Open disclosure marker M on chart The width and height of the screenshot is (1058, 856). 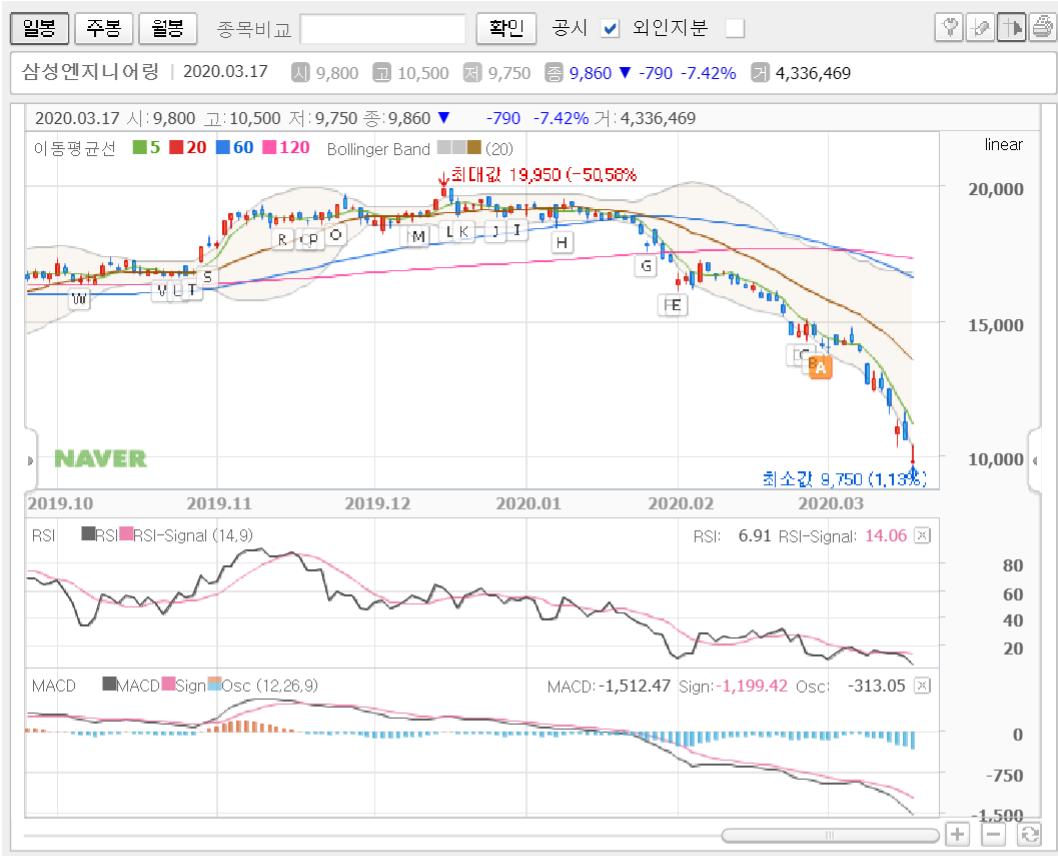tap(418, 236)
